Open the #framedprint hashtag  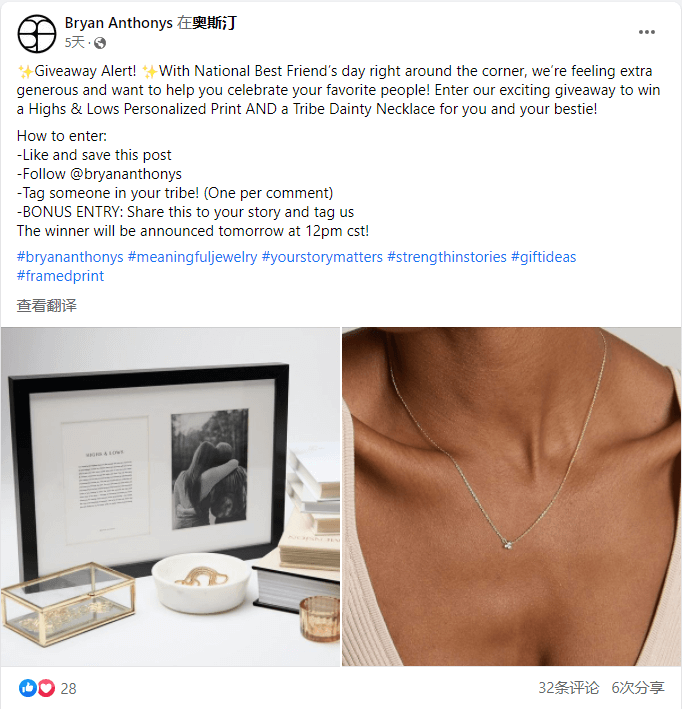pyautogui.click(x=60, y=276)
